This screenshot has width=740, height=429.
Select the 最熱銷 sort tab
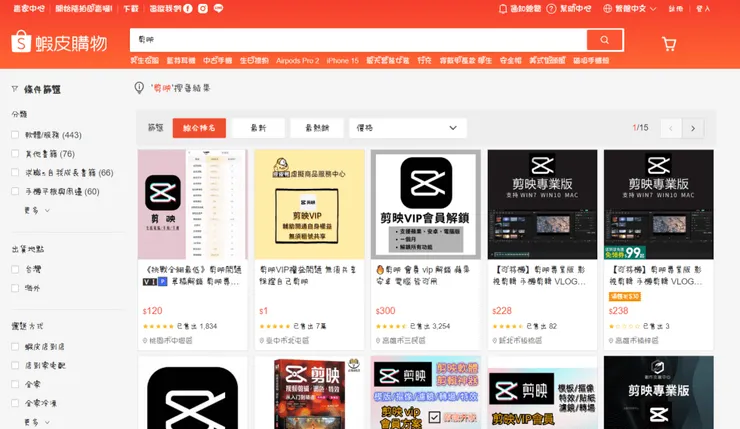[317, 128]
